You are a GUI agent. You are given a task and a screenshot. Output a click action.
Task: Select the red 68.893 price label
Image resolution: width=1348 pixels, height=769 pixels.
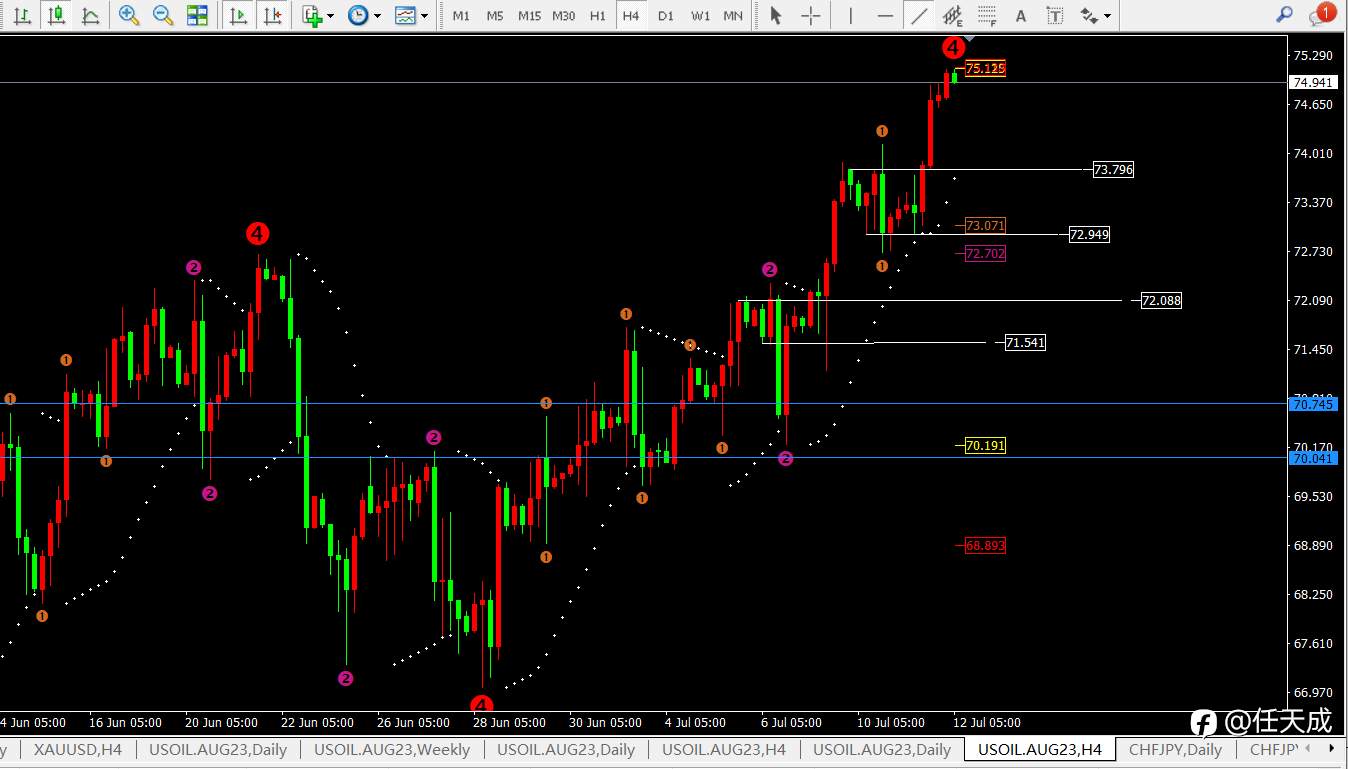pyautogui.click(x=985, y=546)
